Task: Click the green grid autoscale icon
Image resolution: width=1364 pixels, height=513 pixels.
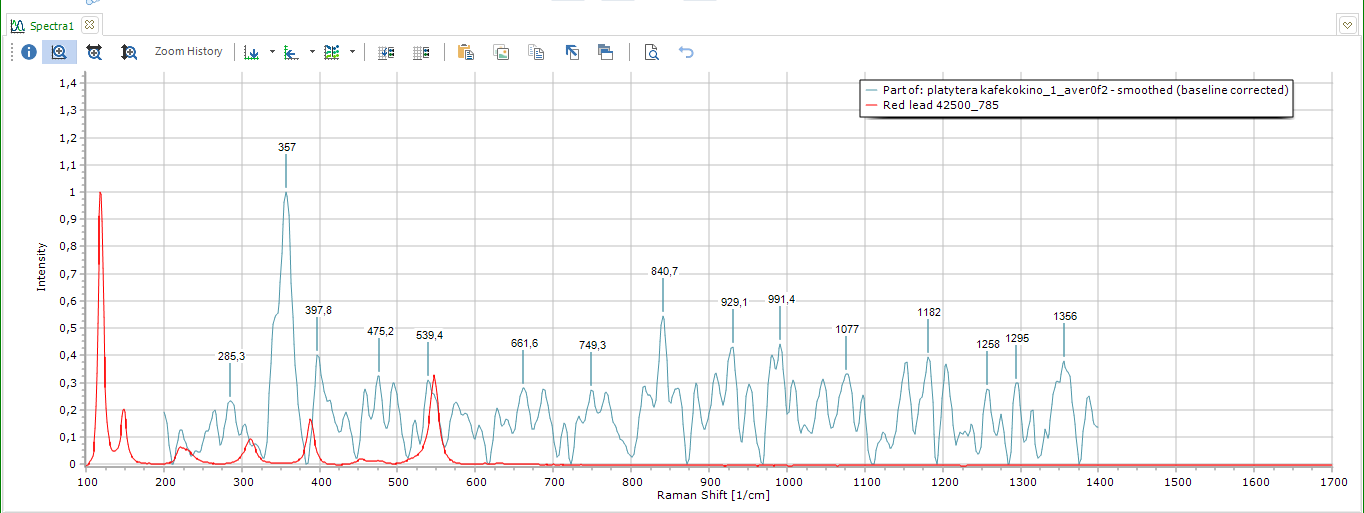Action: (x=332, y=52)
